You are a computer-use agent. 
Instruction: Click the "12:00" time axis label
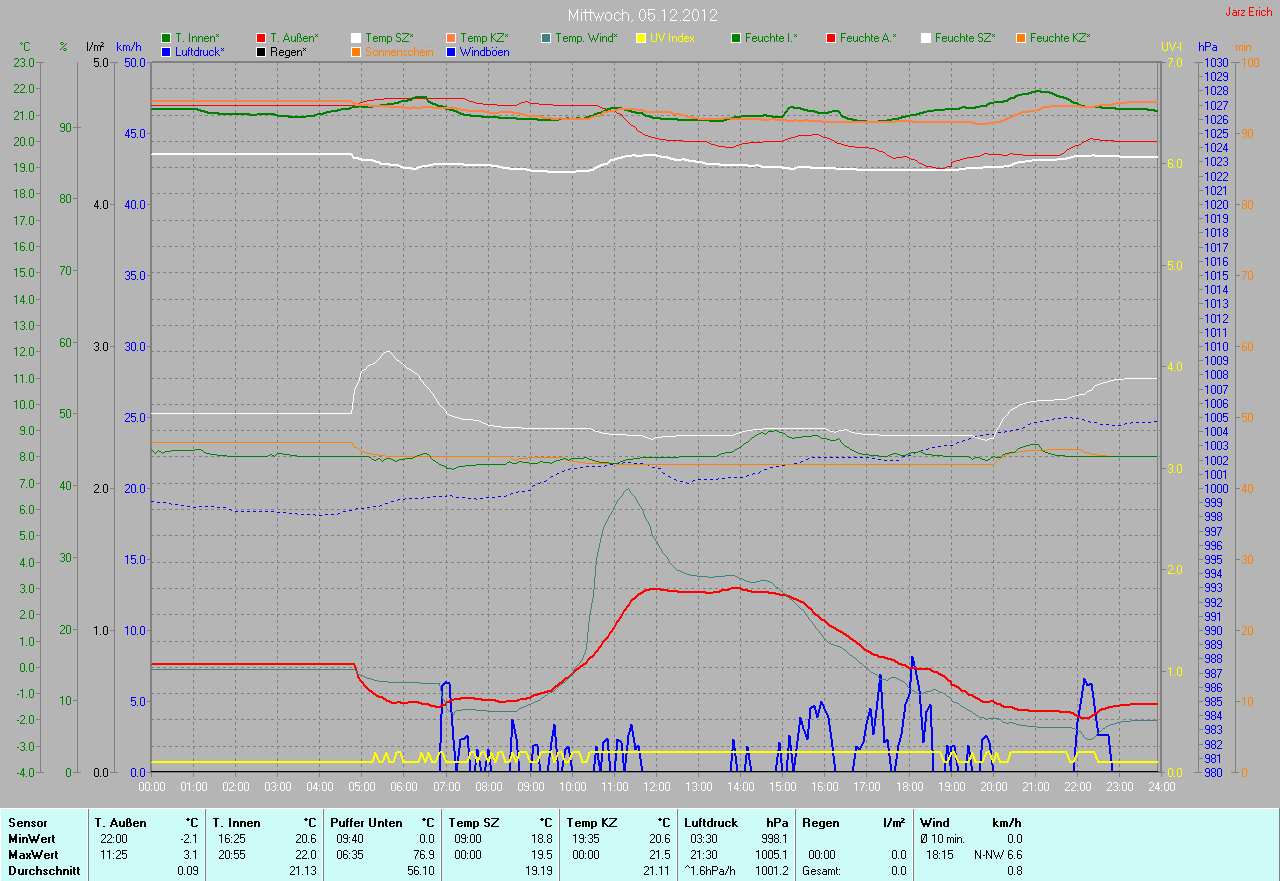[x=657, y=787]
